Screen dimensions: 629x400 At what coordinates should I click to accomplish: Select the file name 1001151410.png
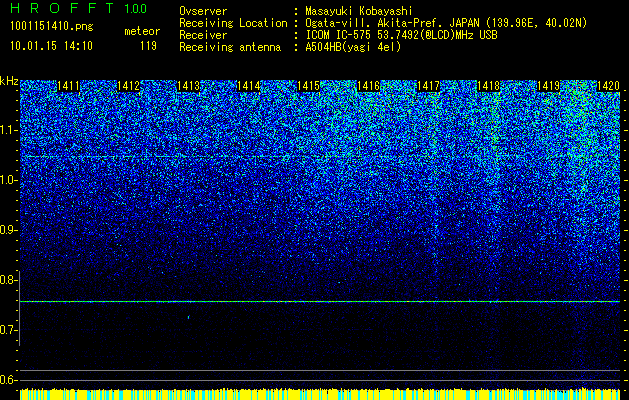[x=52, y=26]
